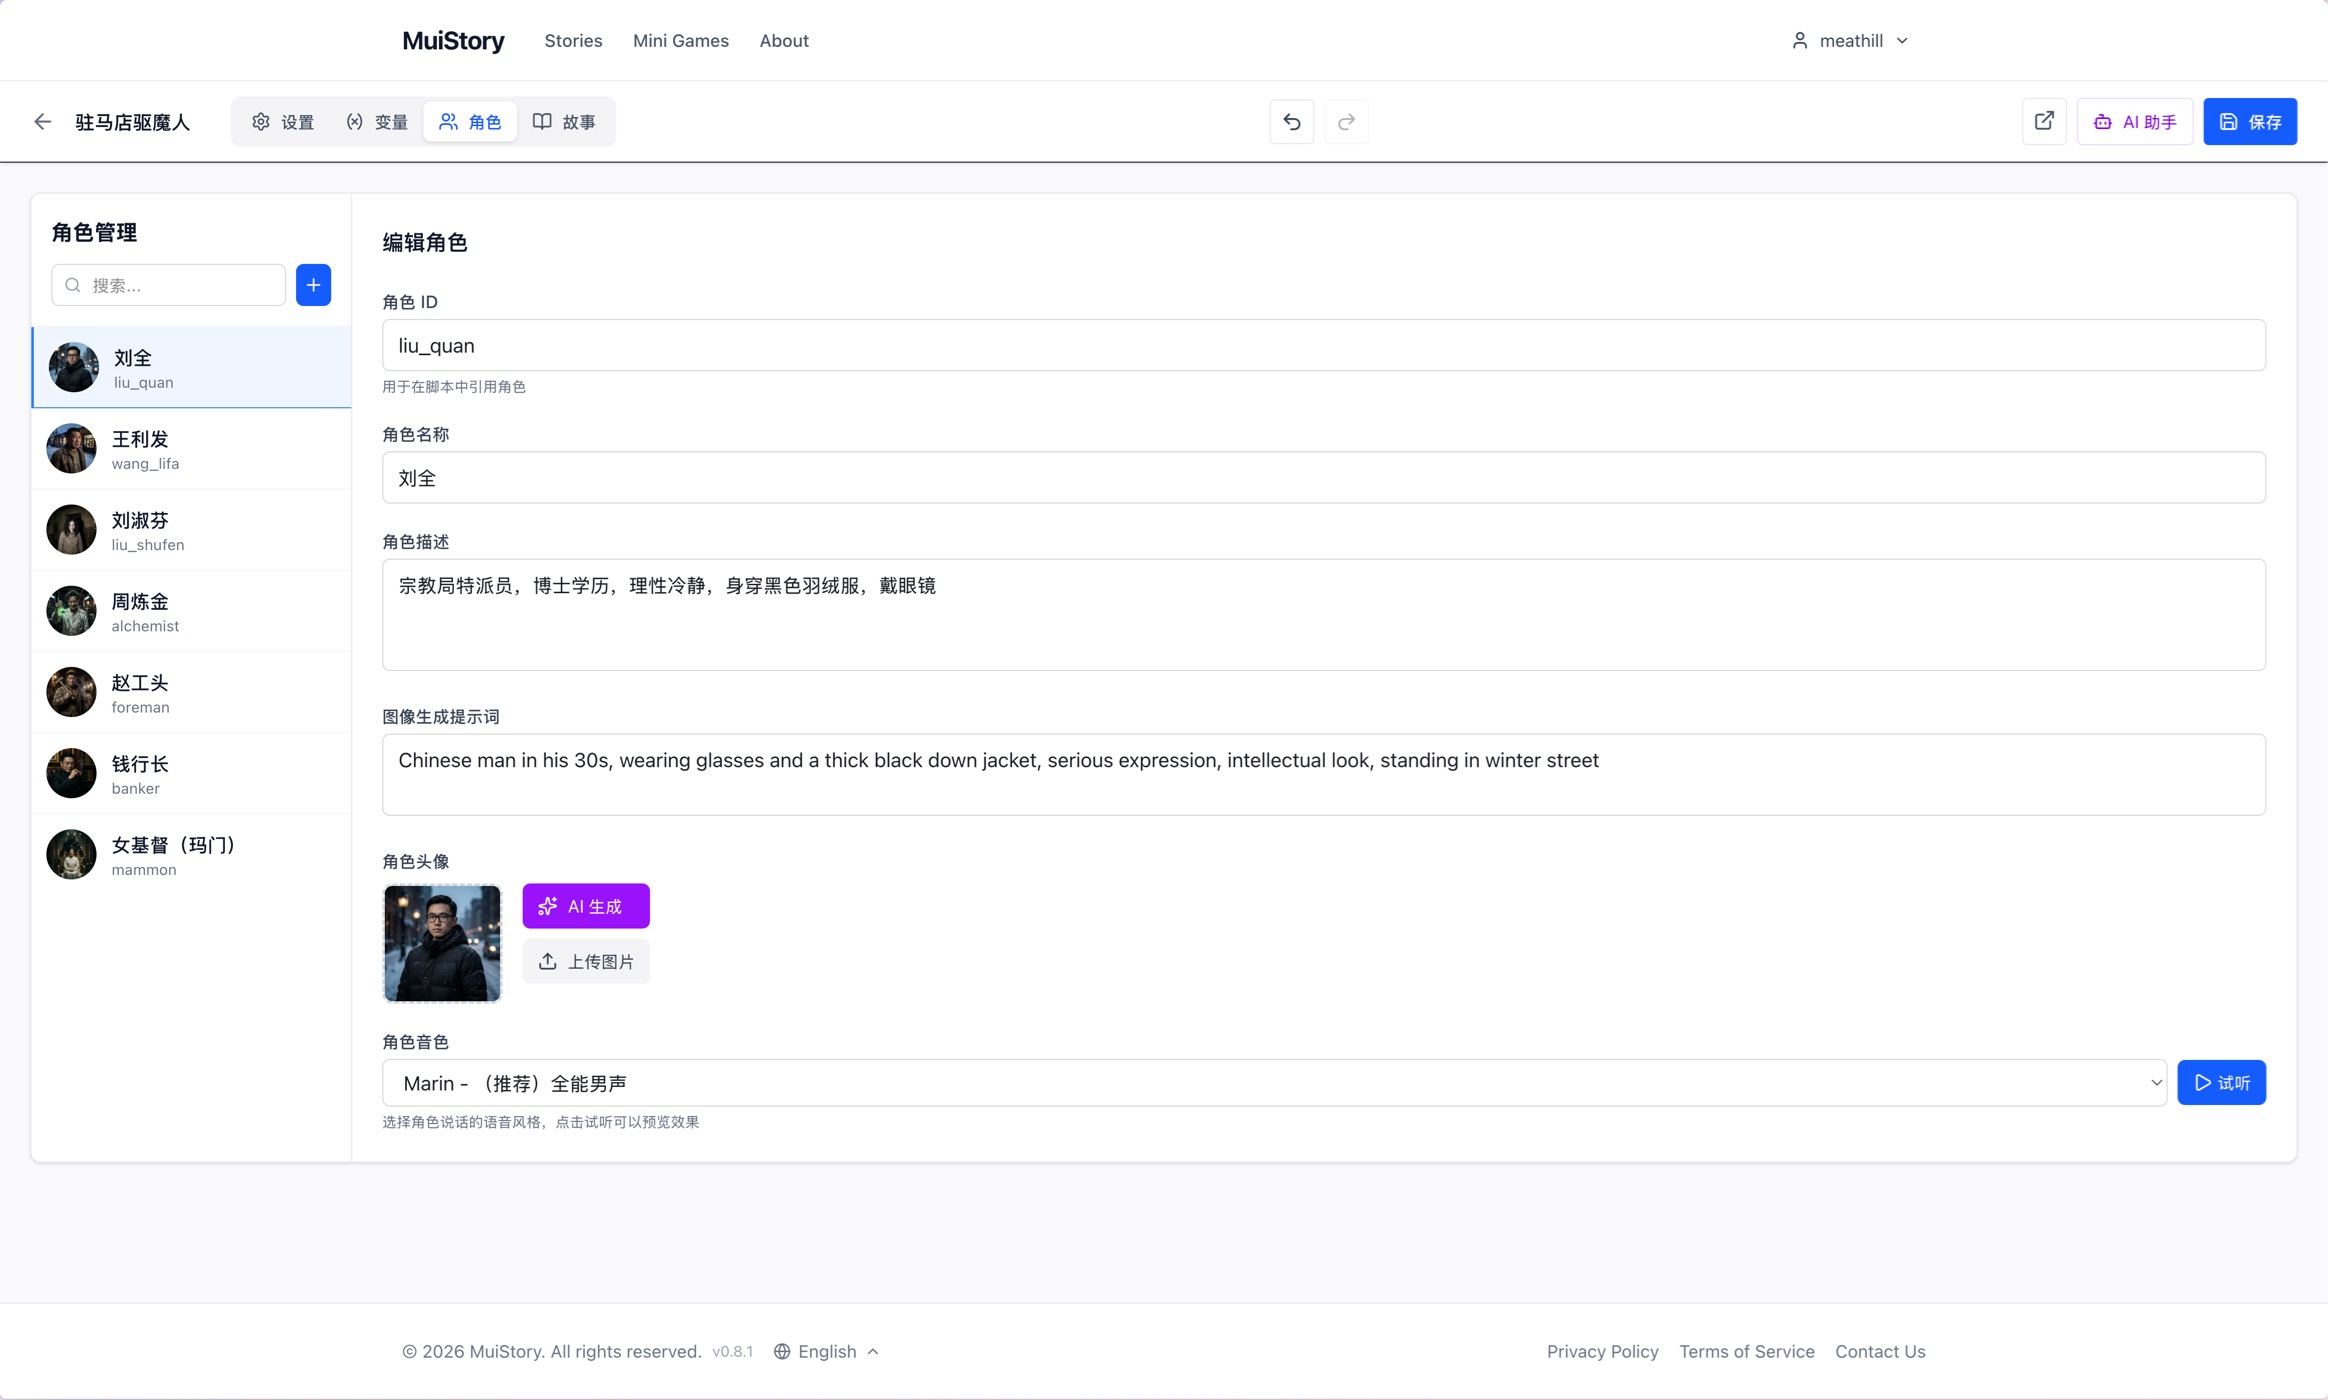Click the AI 生成 avatar generate button
This screenshot has width=2328, height=1400.
click(x=586, y=906)
